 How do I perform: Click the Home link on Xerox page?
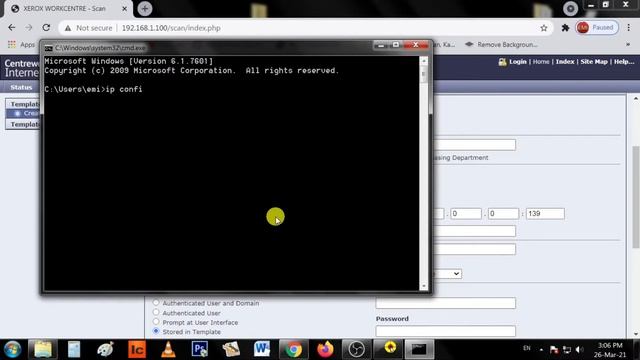[541, 62]
